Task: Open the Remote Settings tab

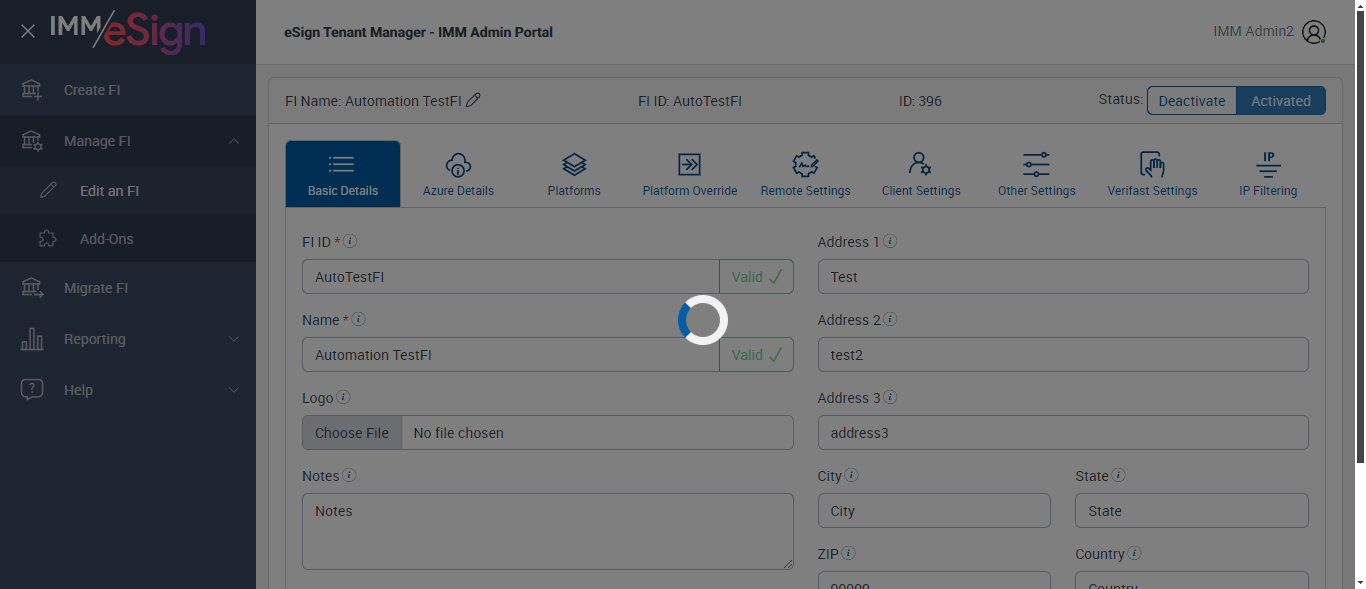Action: tap(805, 174)
